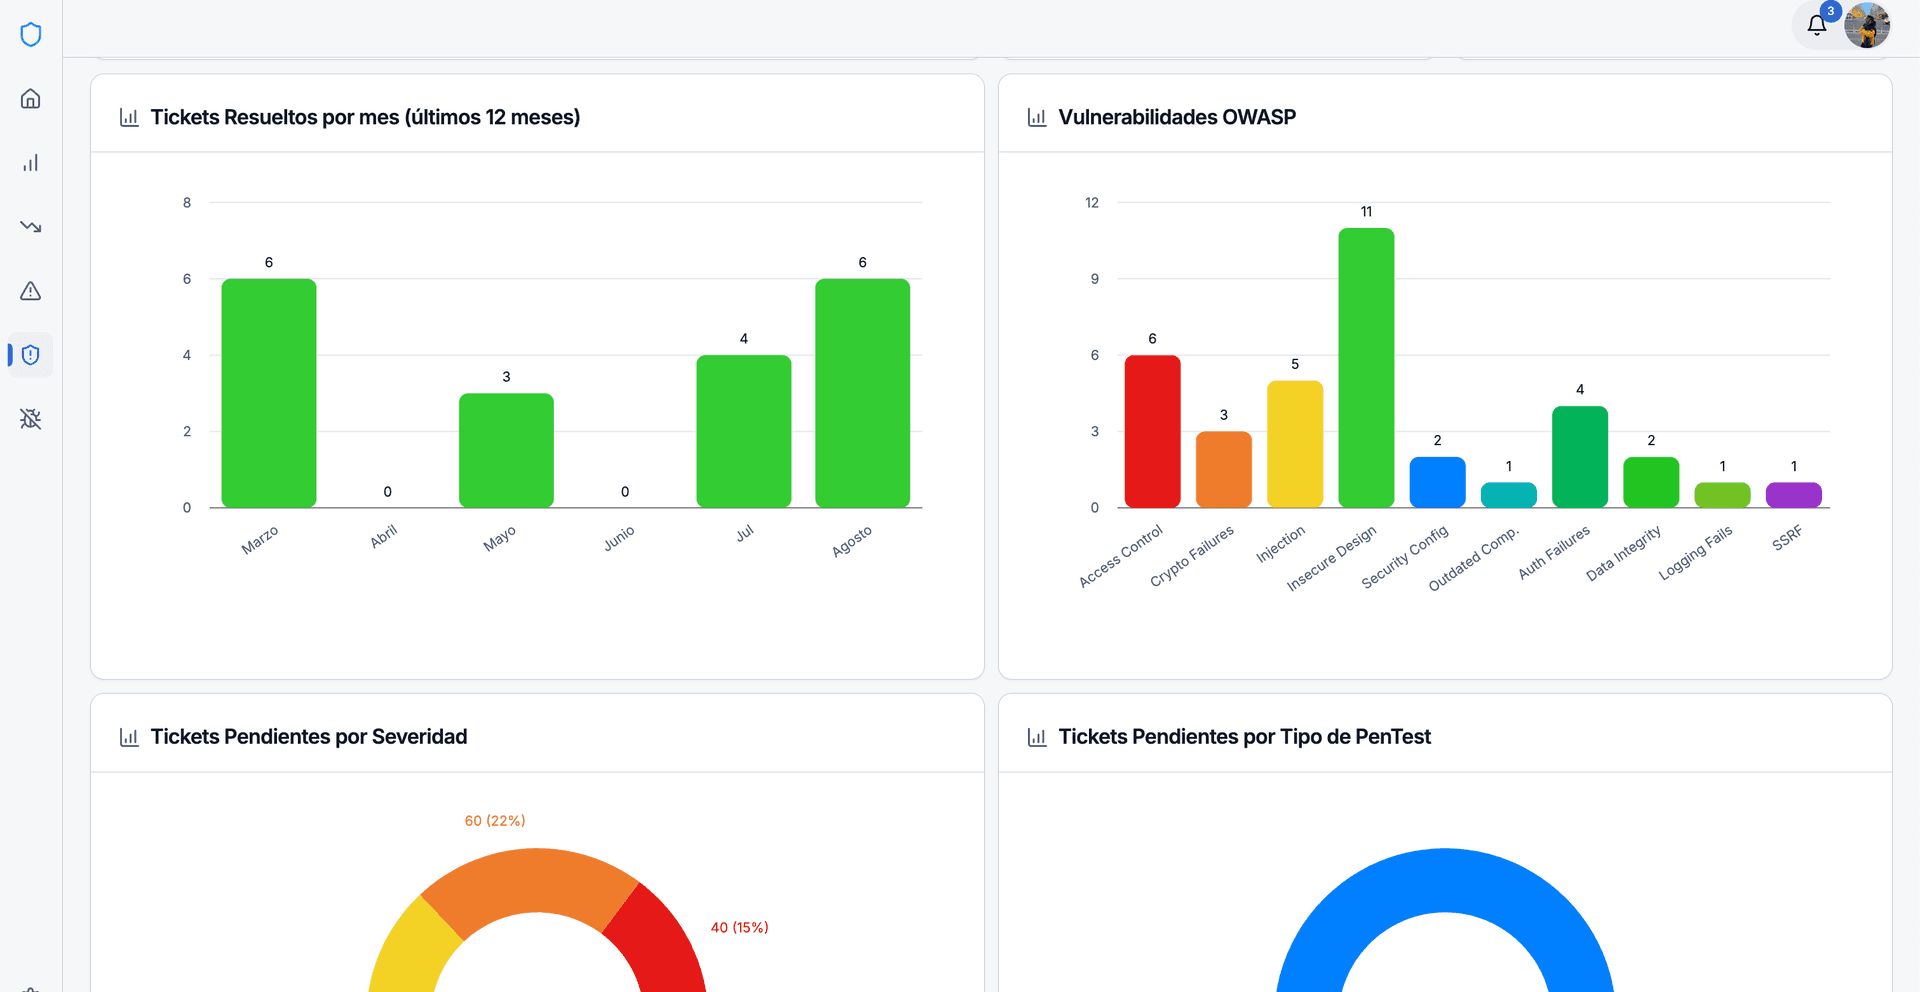Click chart icon beside Tickets Resueltos por mes

click(x=129, y=117)
